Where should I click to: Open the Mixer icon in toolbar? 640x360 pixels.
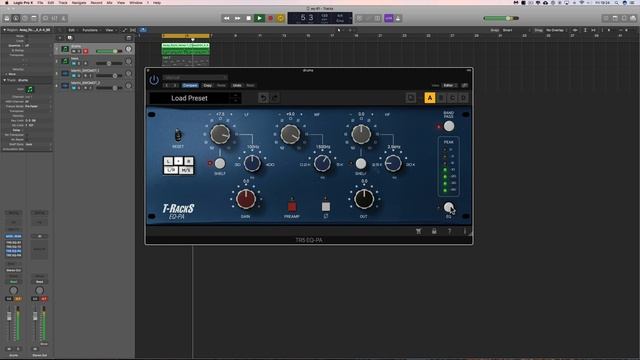tap(54, 18)
